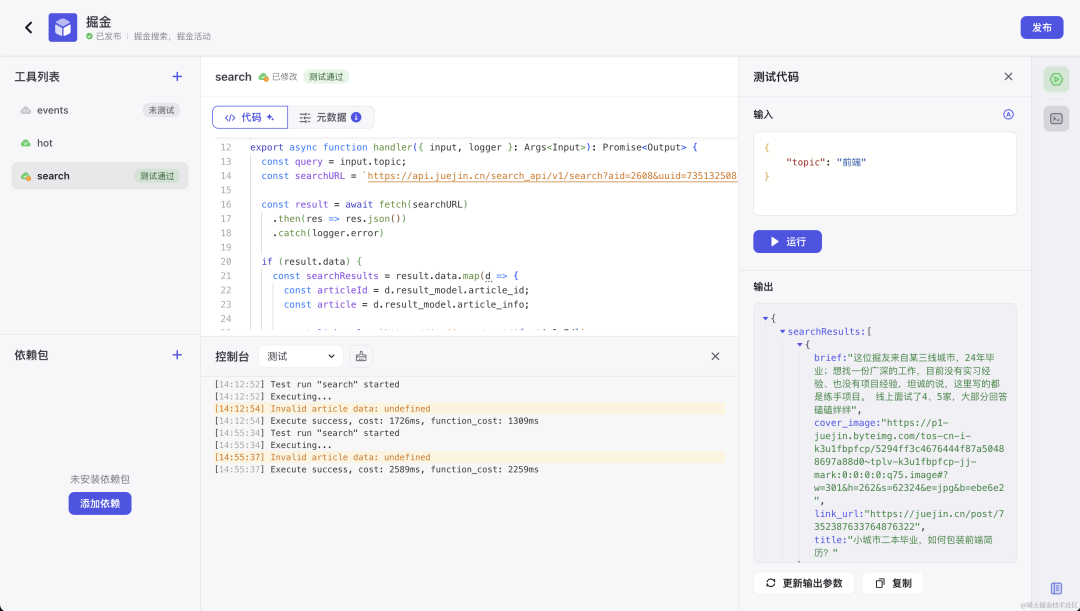The image size is (1080, 611).
Task: Click the link_url value in output
Action: [908, 520]
